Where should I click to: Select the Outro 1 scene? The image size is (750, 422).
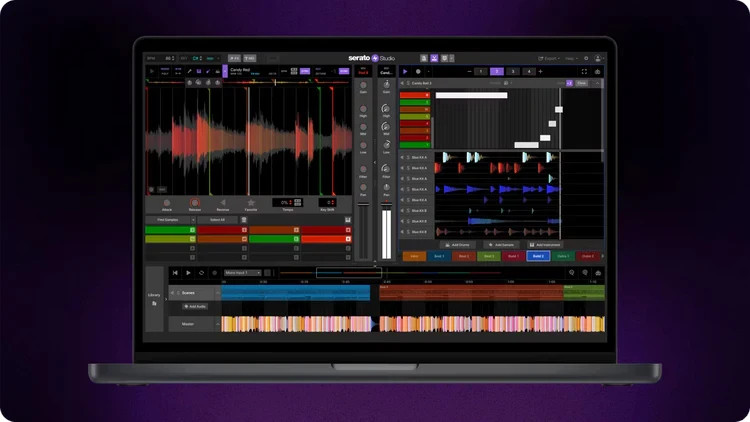(x=563, y=256)
